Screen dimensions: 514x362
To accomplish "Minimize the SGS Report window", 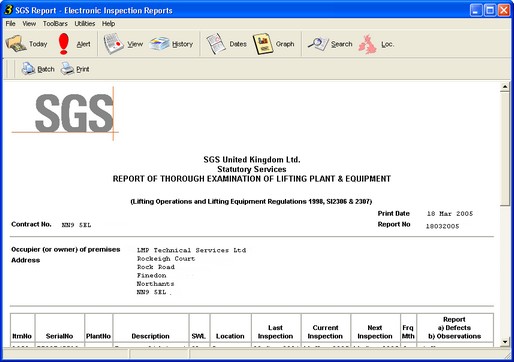I will coord(476,10).
